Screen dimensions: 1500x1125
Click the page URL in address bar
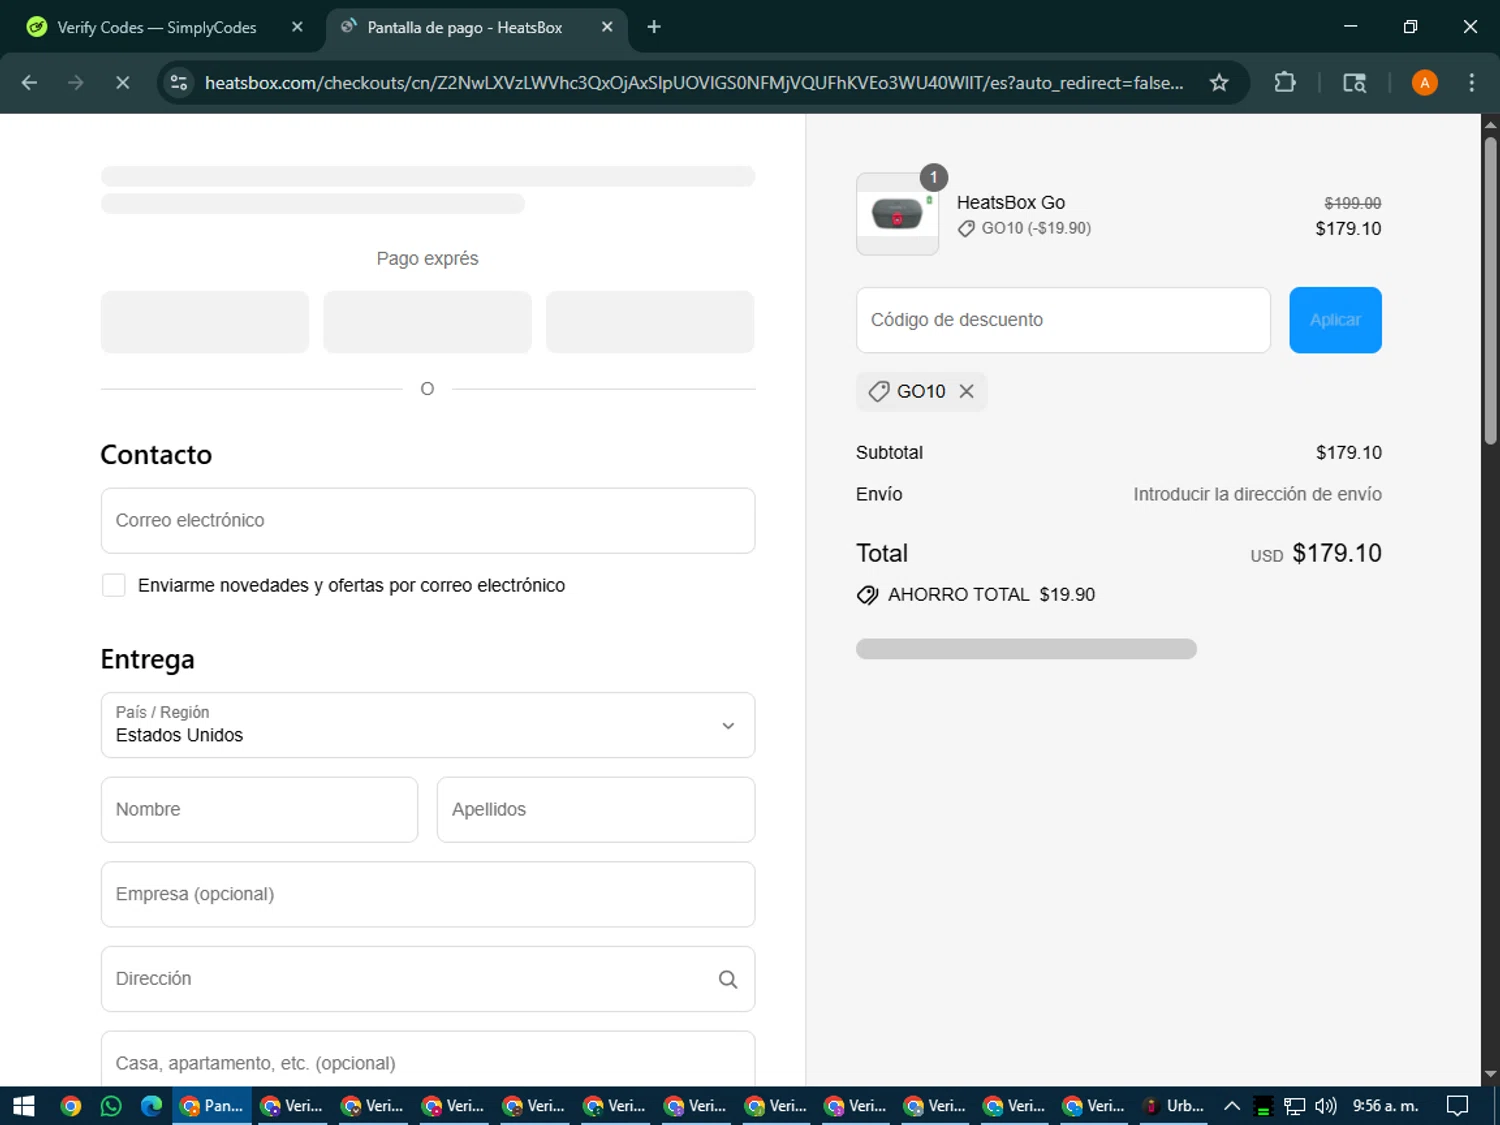tap(694, 83)
